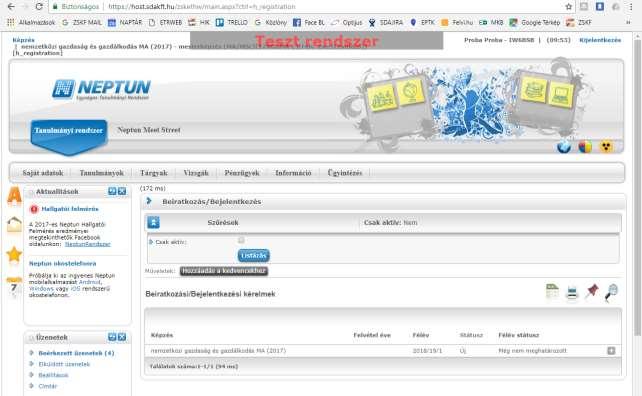Open the Tárgyak menu
This screenshot has height=396, width=642.
pos(154,173)
